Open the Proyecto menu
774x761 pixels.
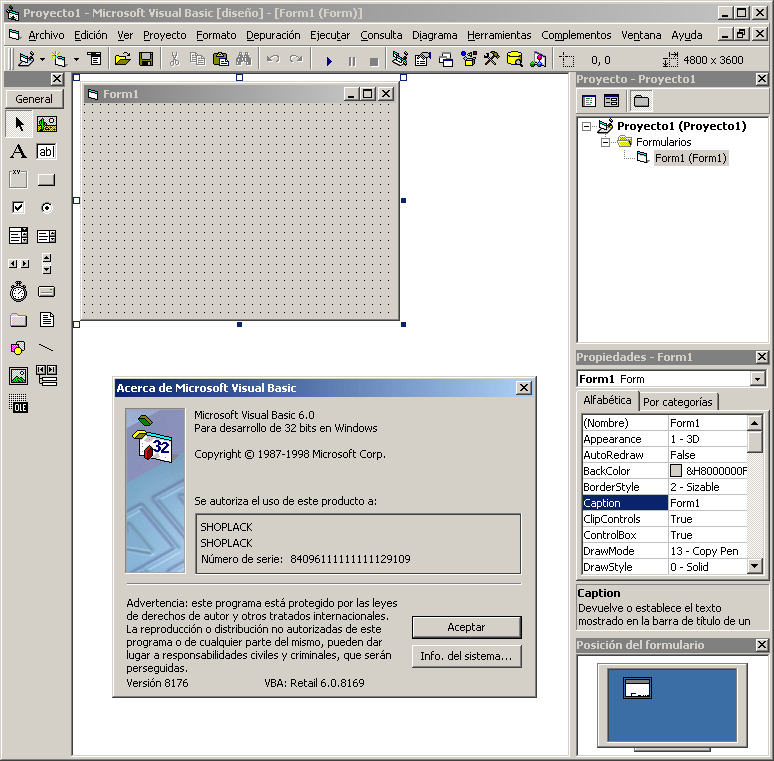click(165, 36)
